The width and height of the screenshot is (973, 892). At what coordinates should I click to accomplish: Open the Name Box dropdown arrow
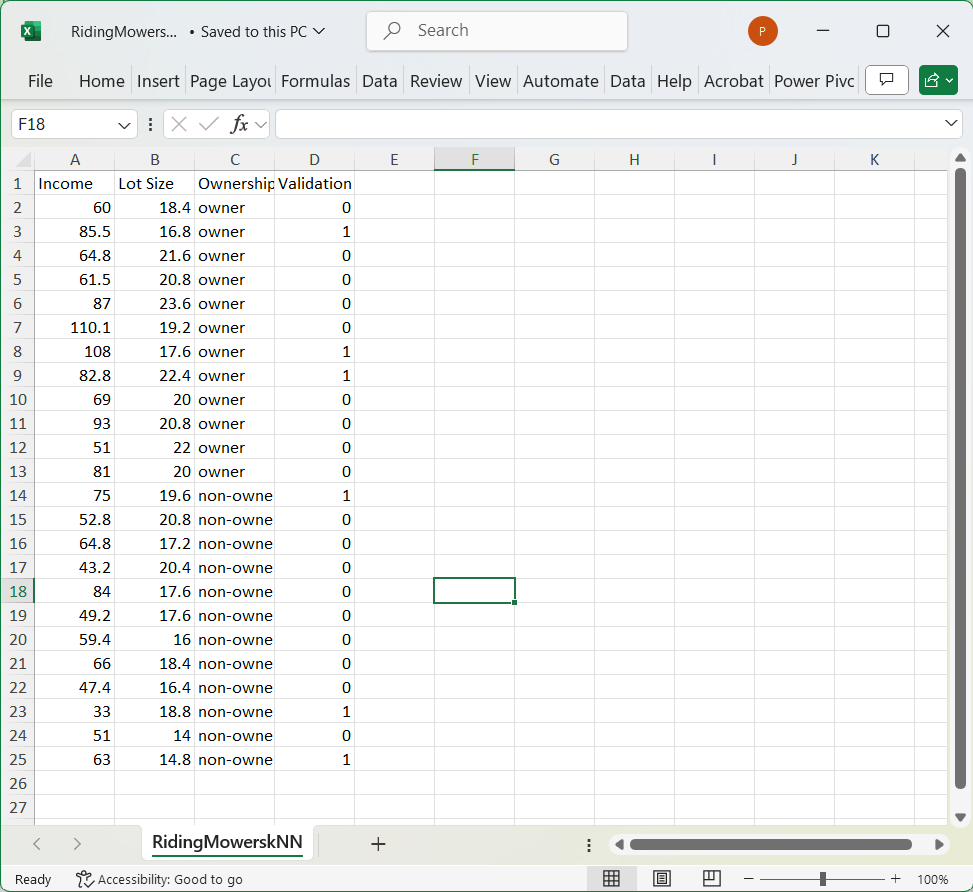point(124,124)
